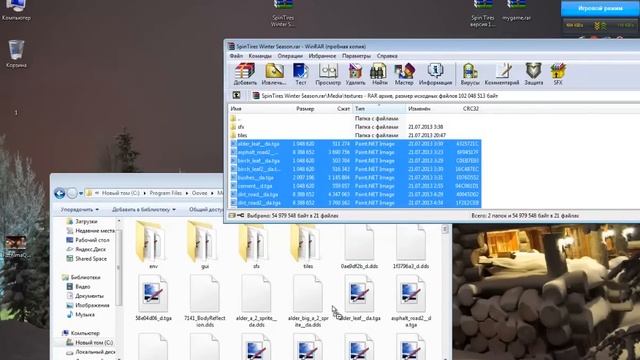The width and height of the screenshot is (640, 360).
Task: Launch the Мастер (Wizard) in WinRAR
Action: coord(404,74)
